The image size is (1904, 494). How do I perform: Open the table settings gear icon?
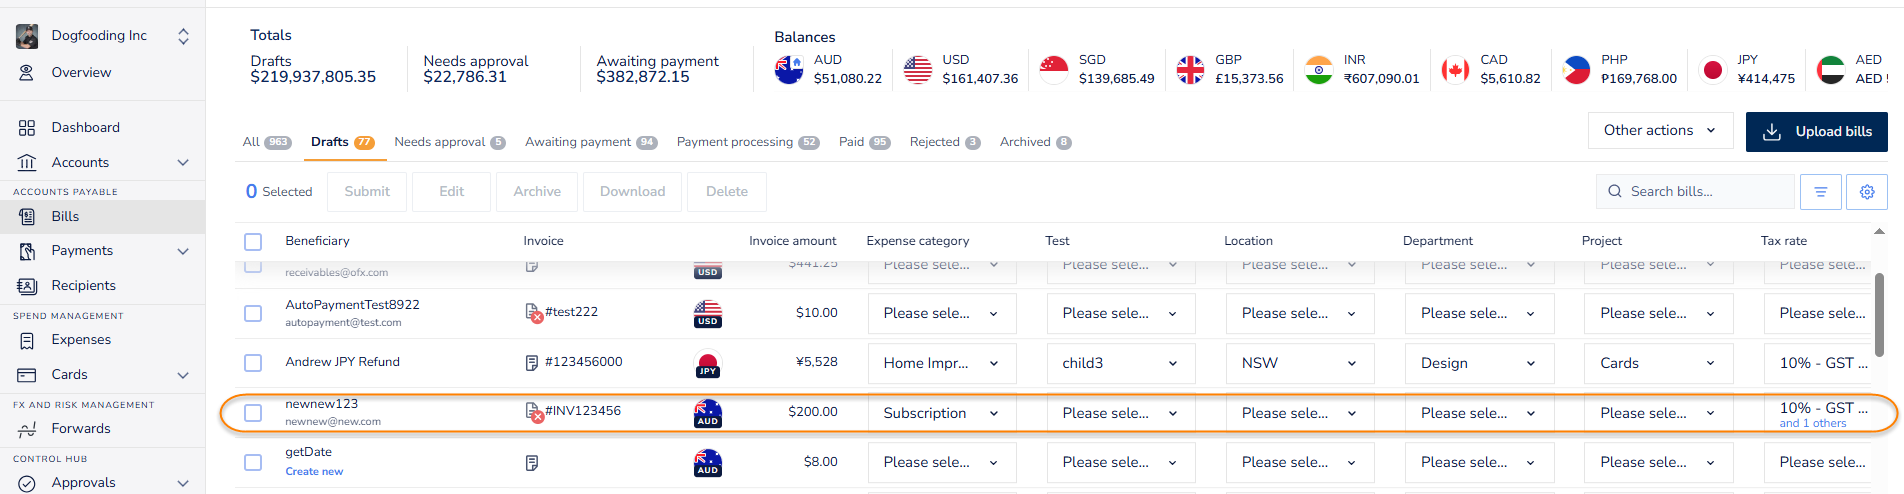tap(1867, 191)
